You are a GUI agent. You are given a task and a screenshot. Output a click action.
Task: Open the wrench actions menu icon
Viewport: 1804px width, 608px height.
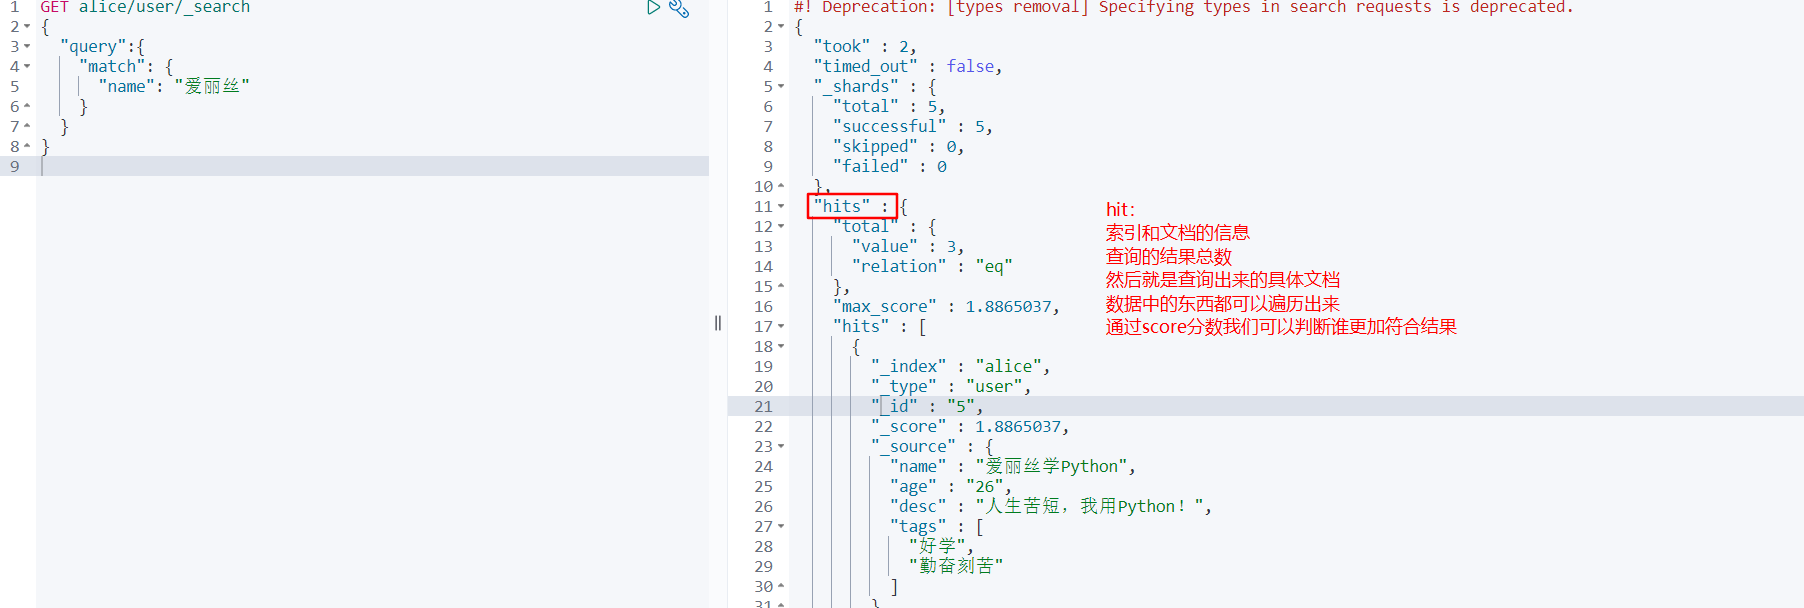coord(679,9)
